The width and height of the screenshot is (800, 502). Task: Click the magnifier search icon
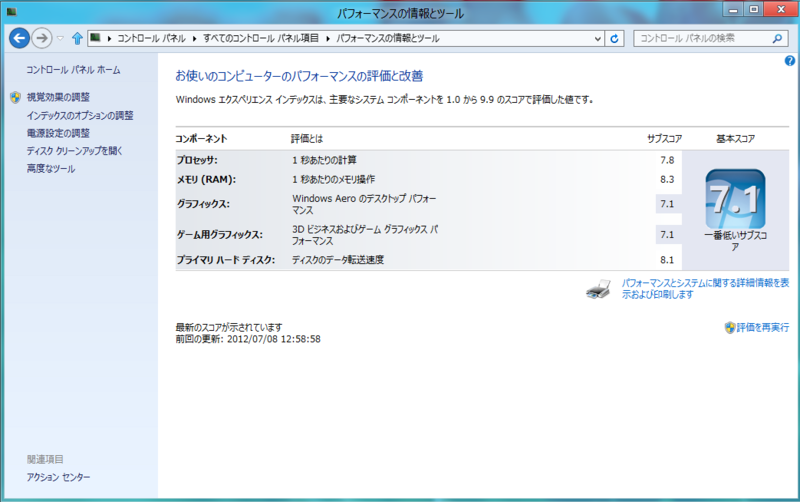coord(777,38)
